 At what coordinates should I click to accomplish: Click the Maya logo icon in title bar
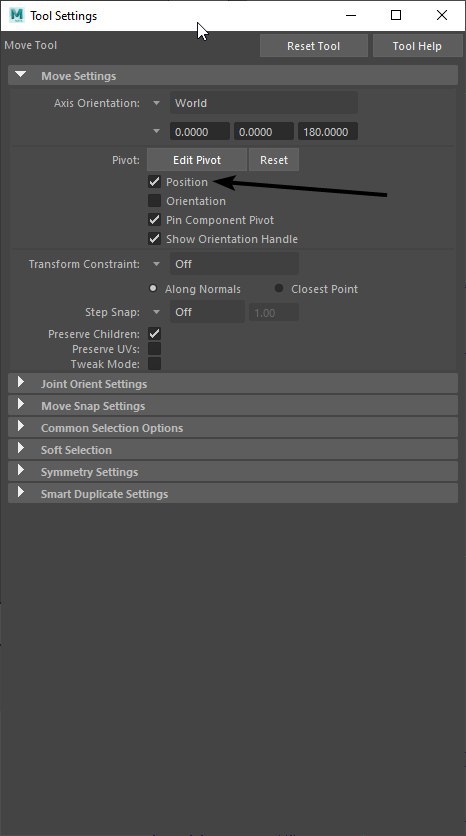click(17, 15)
